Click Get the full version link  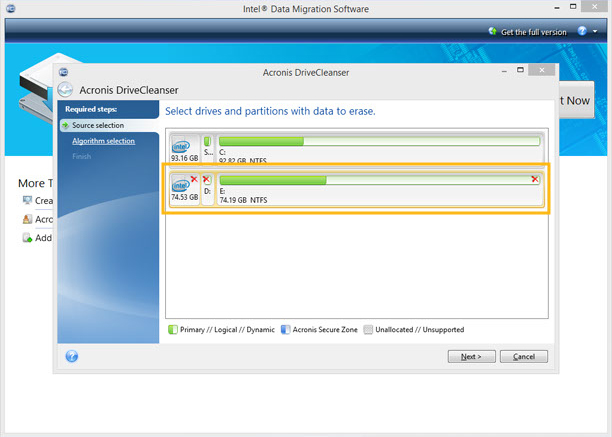tap(534, 32)
